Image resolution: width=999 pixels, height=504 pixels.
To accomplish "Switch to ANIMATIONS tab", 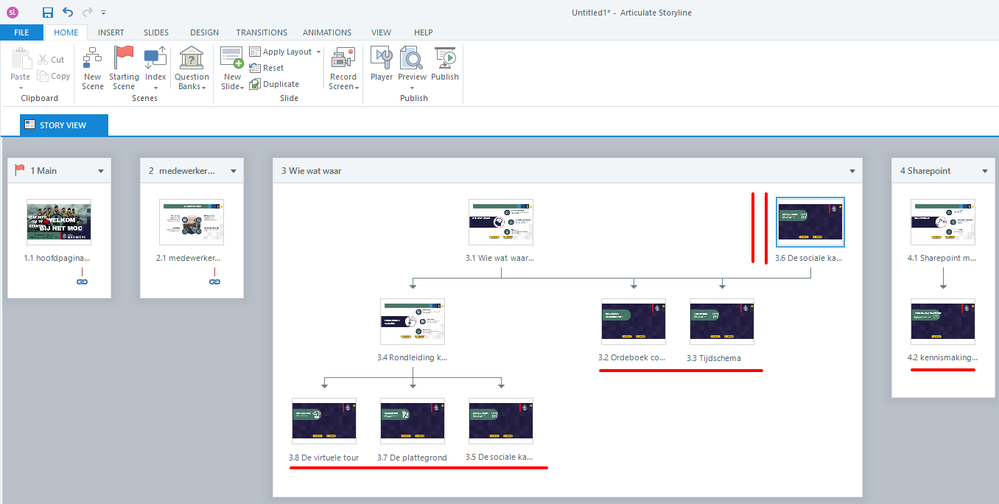I will point(327,32).
